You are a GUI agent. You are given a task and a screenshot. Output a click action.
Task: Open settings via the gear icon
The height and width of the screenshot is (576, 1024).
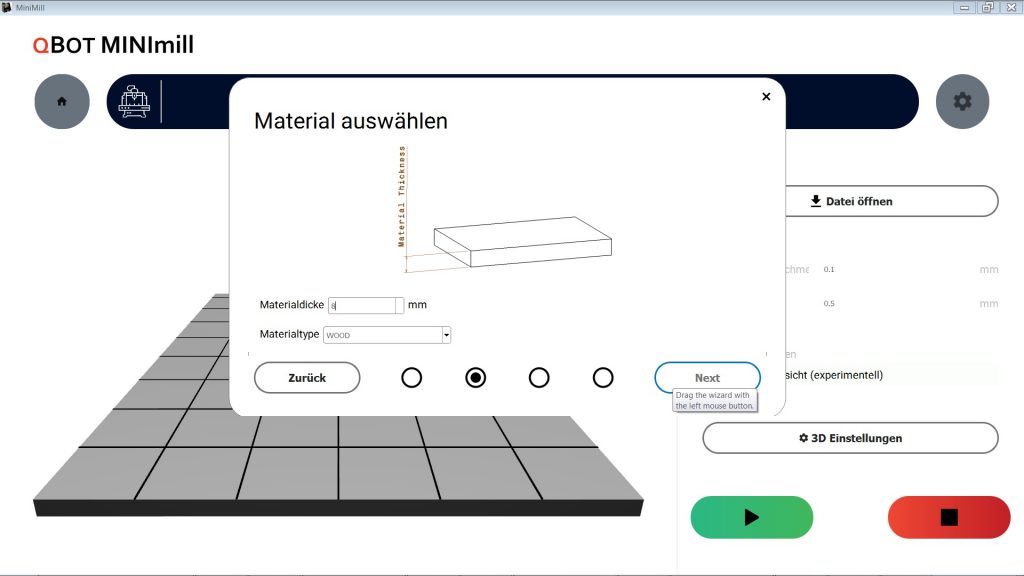(x=962, y=101)
